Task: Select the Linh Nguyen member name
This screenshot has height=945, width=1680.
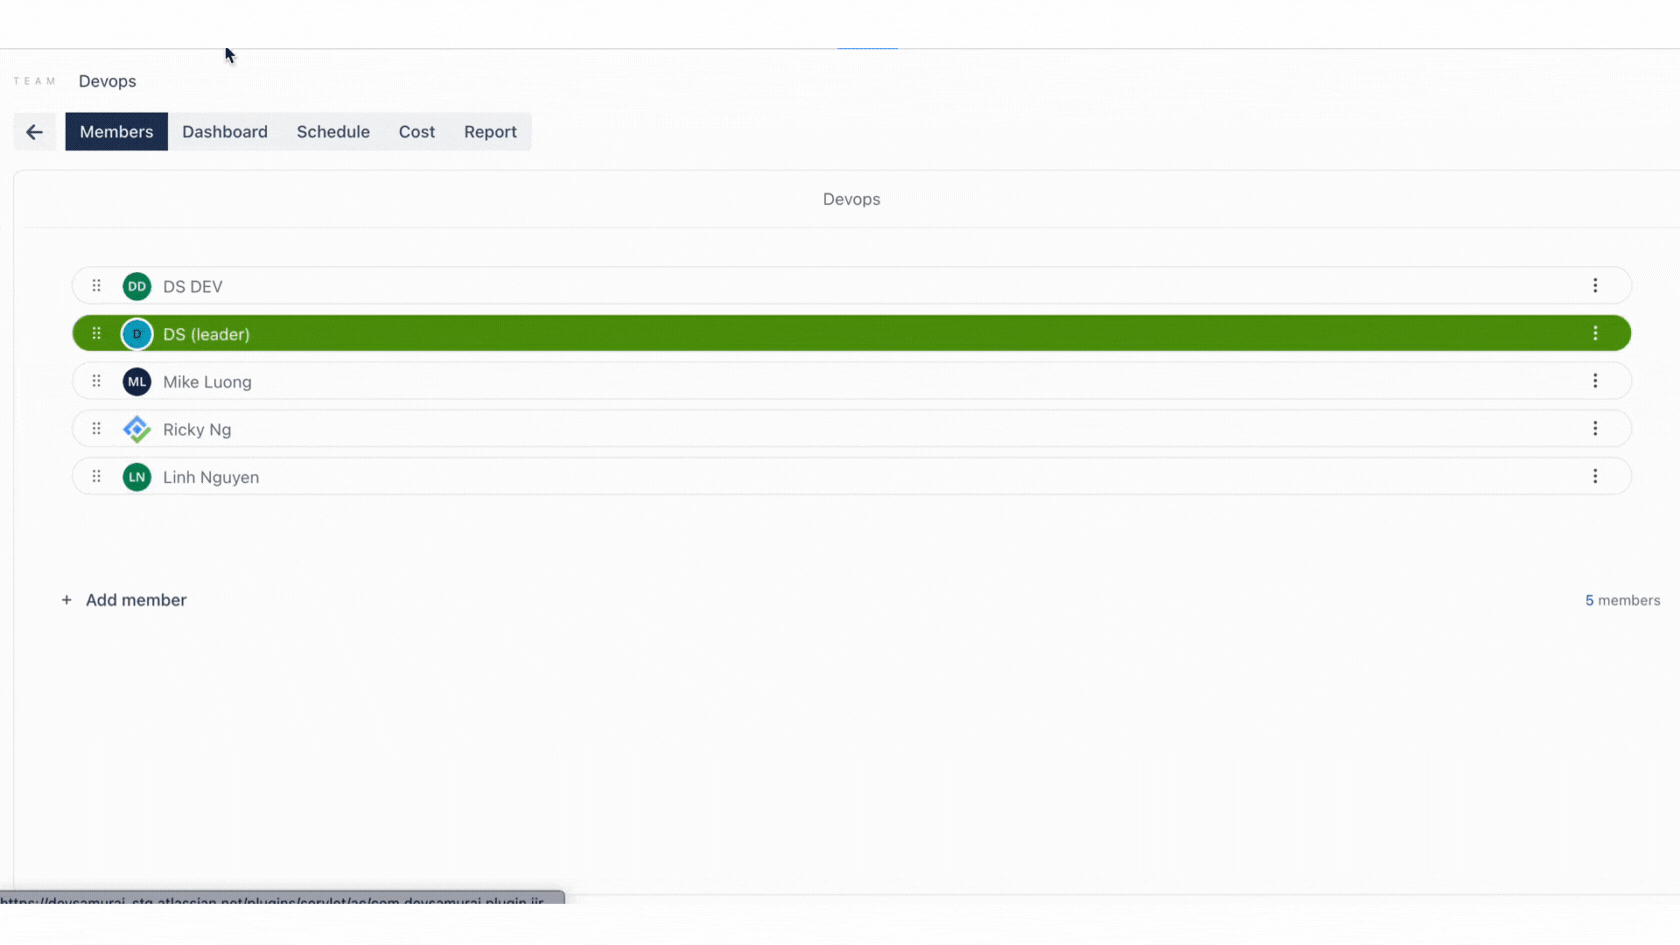Action: (x=211, y=478)
